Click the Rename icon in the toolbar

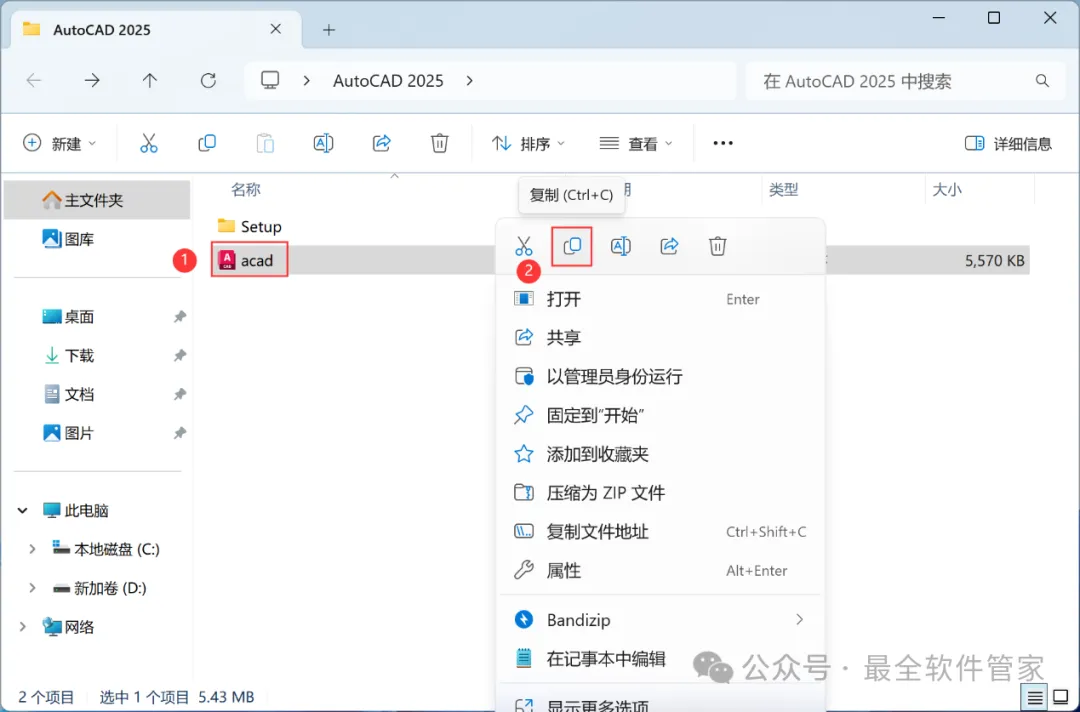pos(323,143)
